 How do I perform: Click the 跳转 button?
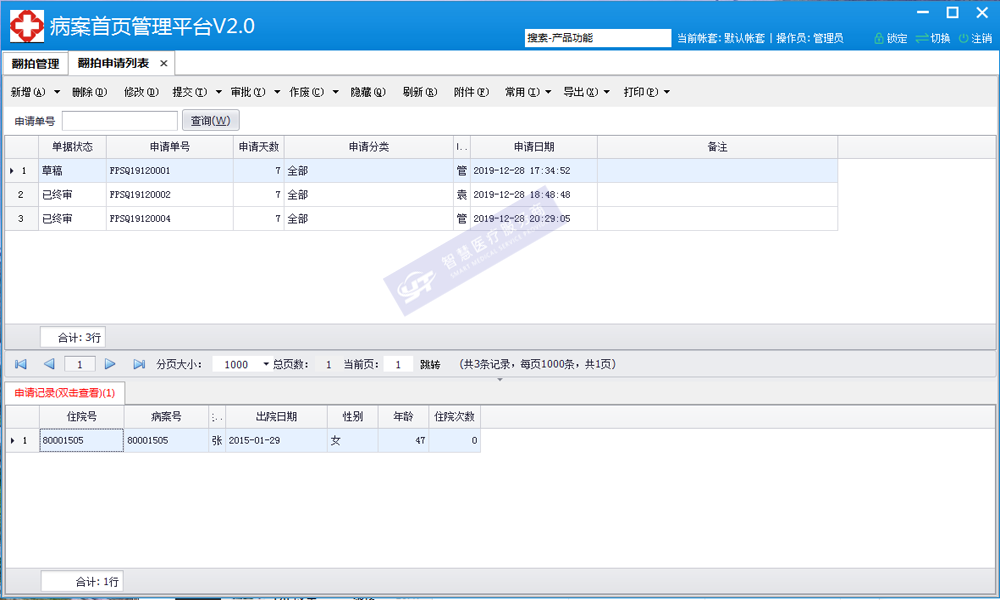point(430,364)
